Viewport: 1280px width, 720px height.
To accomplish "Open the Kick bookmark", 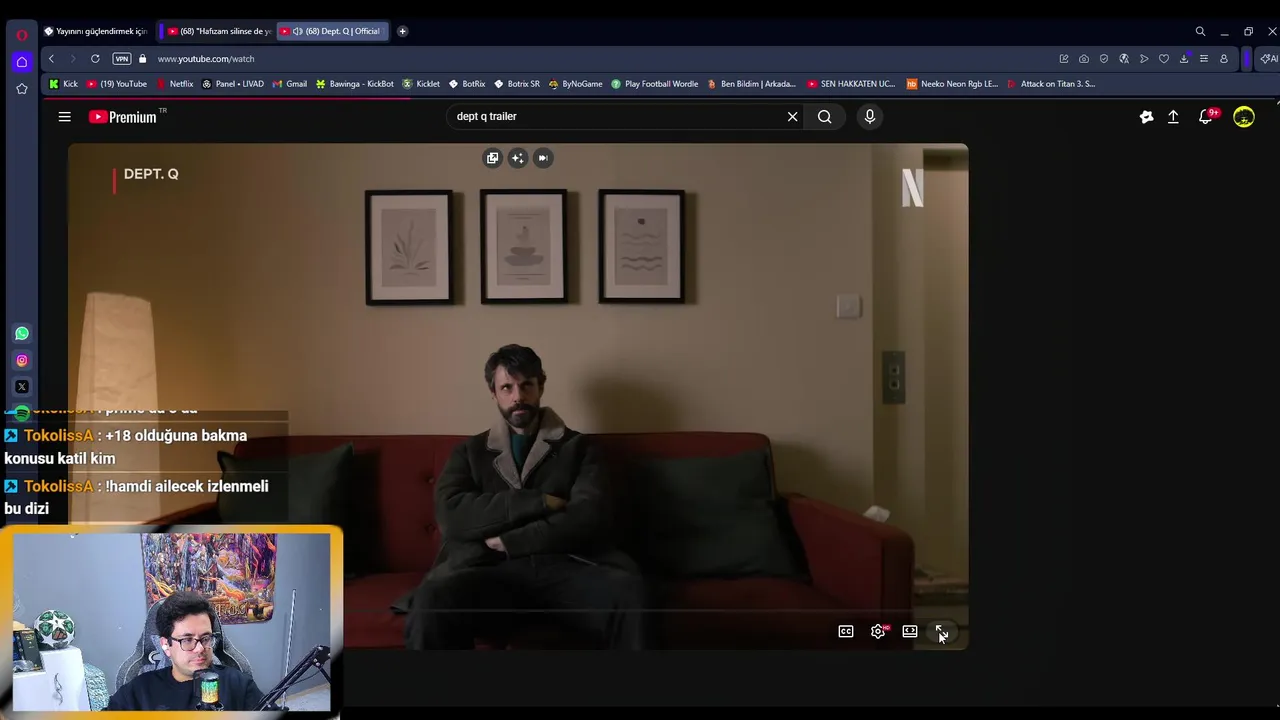I will click(63, 84).
